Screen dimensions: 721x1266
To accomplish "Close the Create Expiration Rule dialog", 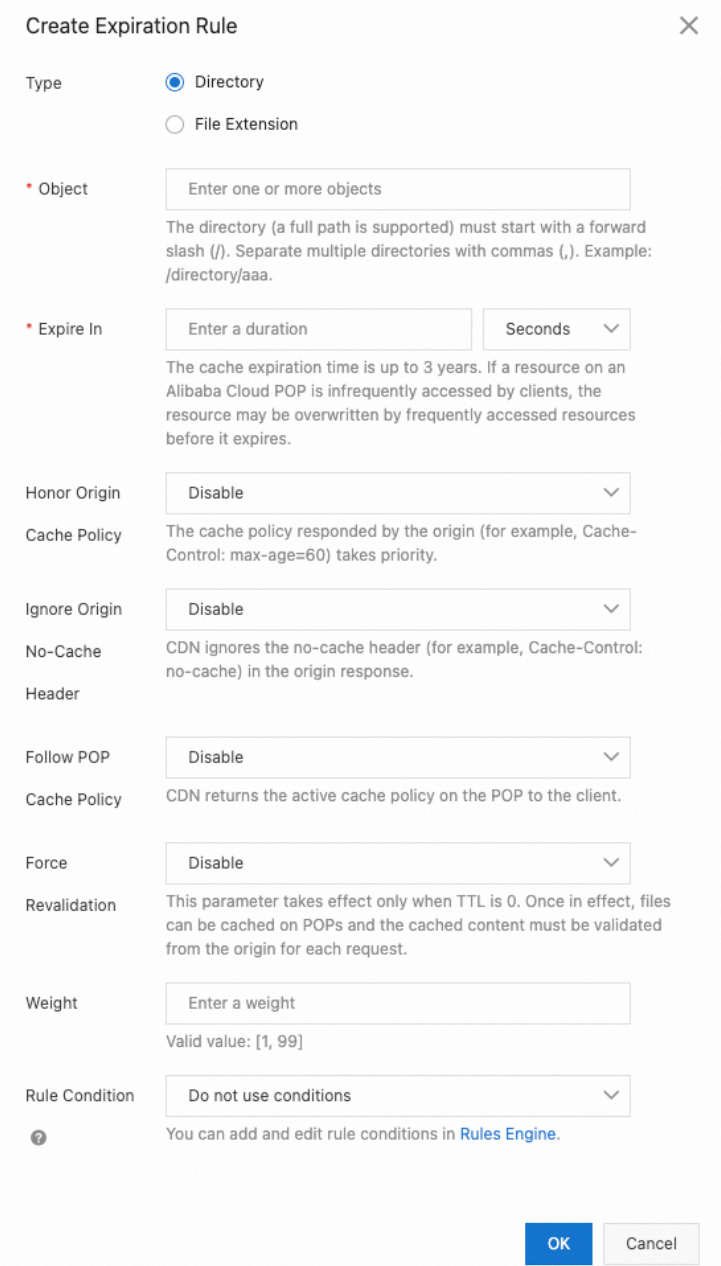I will (689, 26).
